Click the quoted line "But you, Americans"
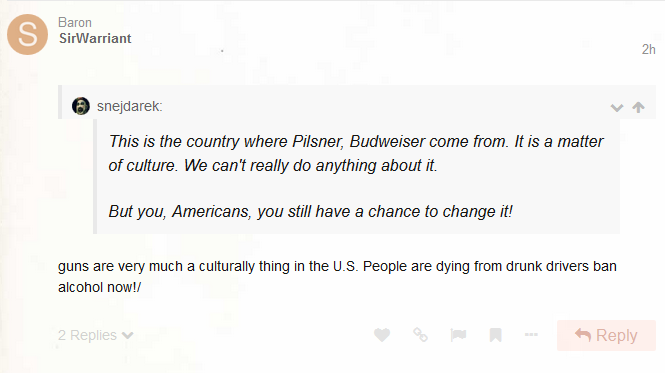The height and width of the screenshot is (373, 665). pos(310,211)
